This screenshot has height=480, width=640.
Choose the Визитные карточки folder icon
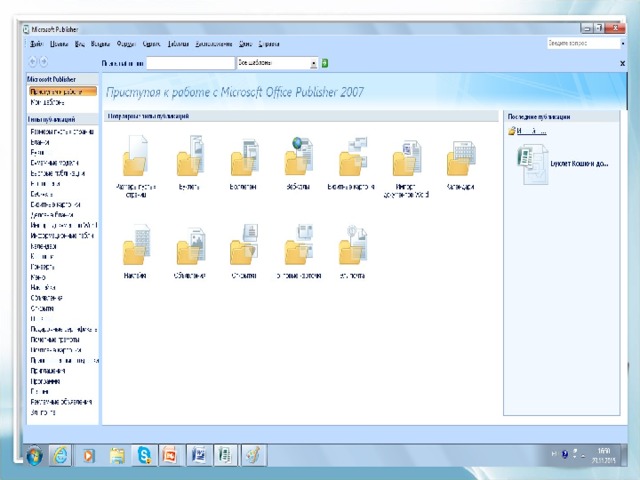[352, 160]
